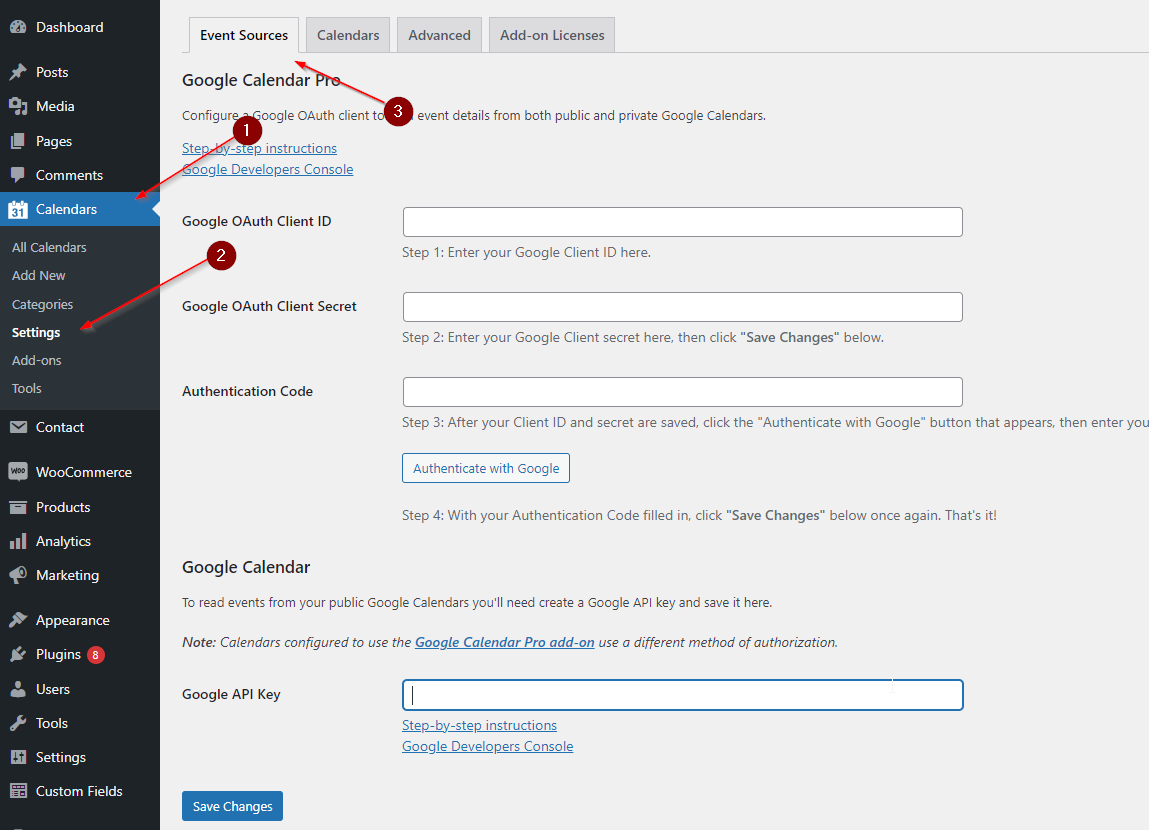This screenshot has height=830, width=1149.
Task: Click the Plugins plug icon
Action: [x=18, y=654]
